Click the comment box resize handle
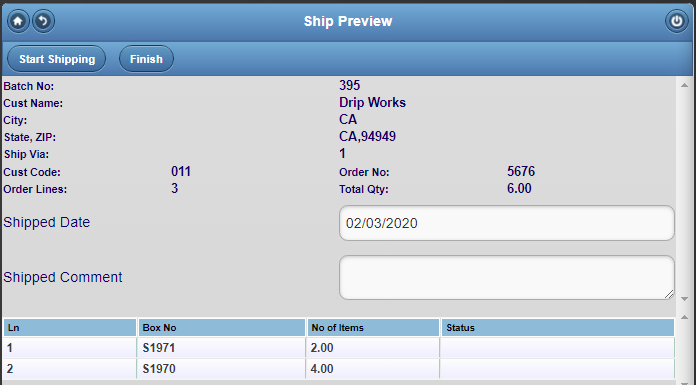This screenshot has height=385, width=696. click(669, 294)
